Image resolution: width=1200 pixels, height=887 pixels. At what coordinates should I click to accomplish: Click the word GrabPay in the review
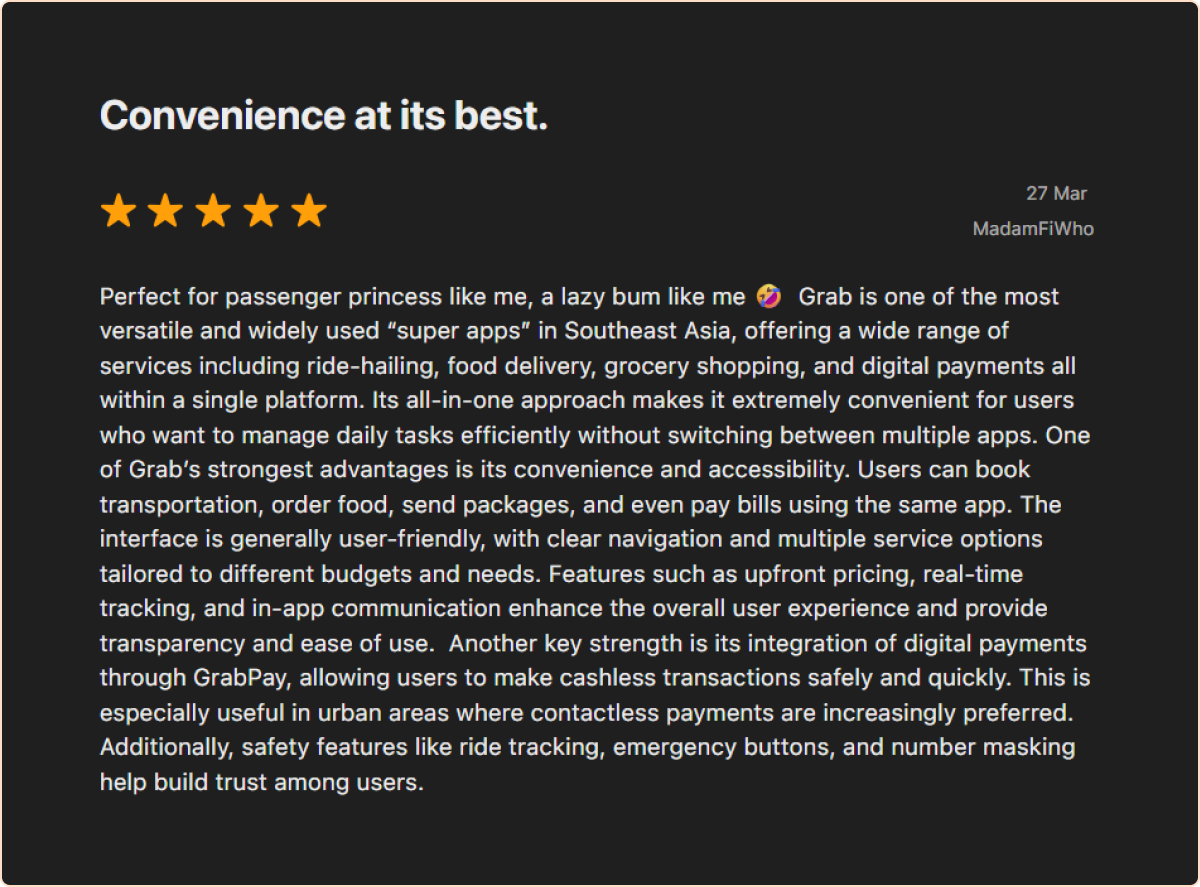[242, 678]
